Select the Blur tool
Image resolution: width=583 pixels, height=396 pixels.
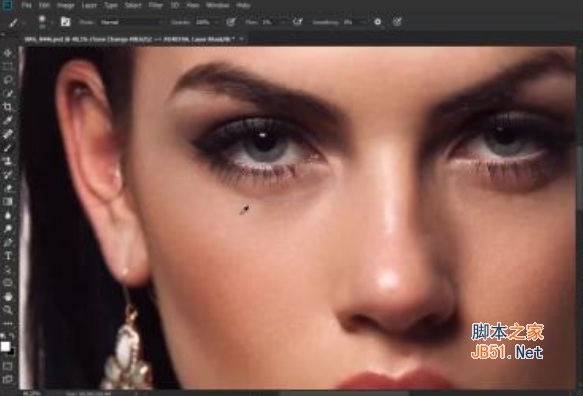[x=8, y=215]
